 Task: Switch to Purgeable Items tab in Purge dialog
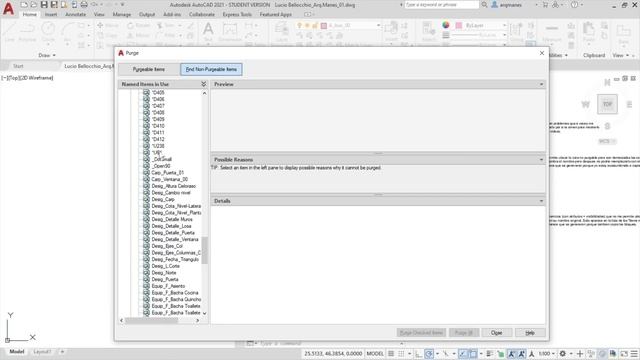pos(149,69)
